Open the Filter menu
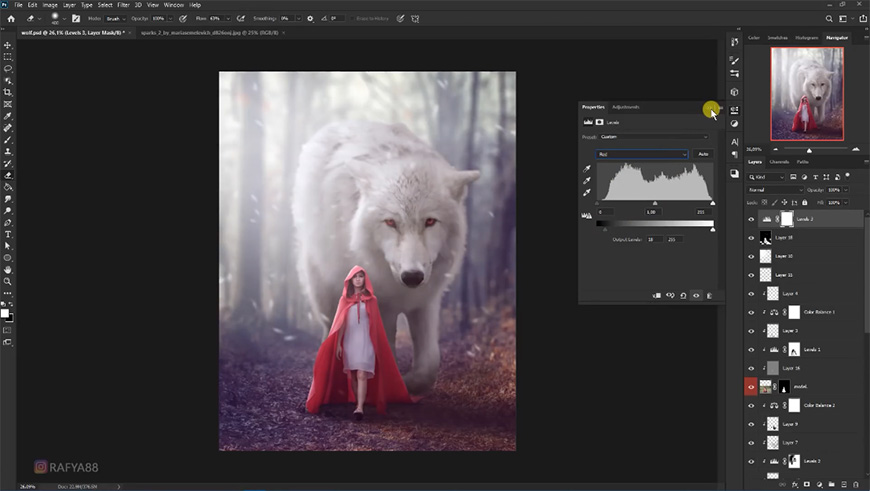 point(124,5)
